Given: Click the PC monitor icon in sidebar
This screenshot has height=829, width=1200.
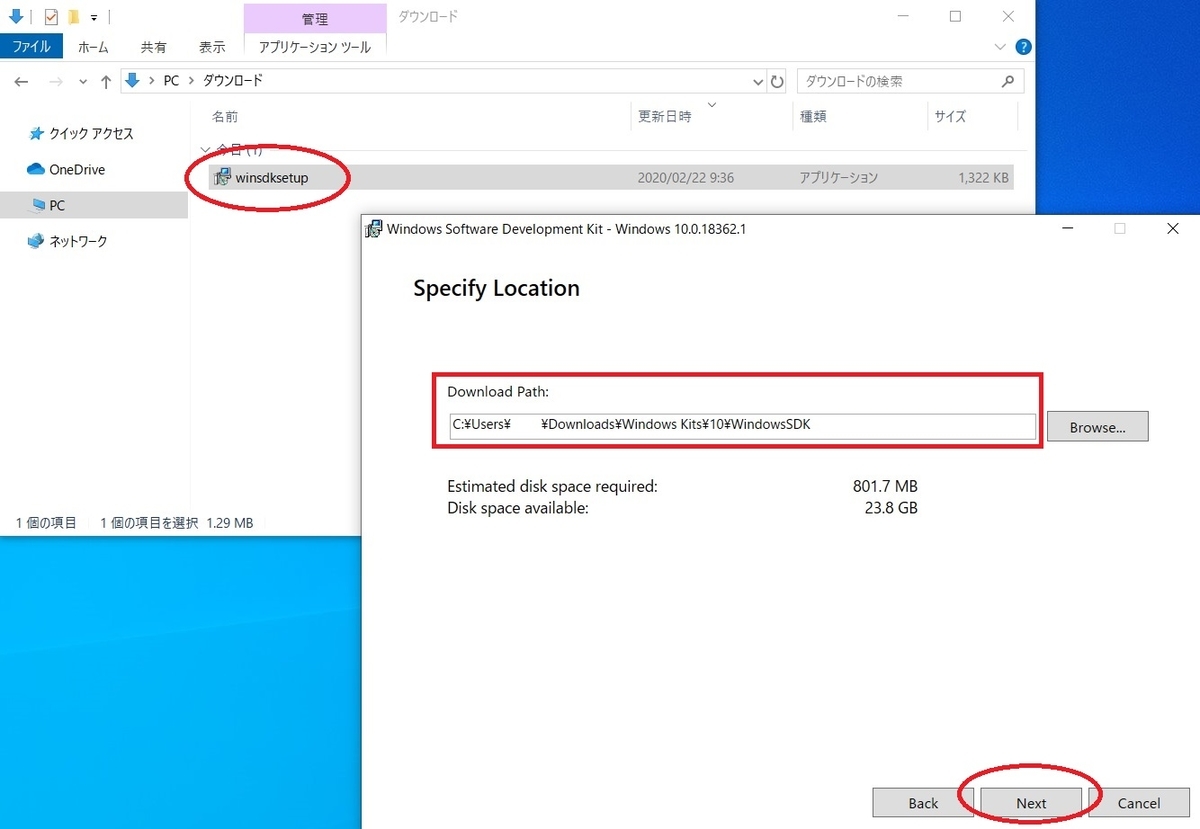Looking at the screenshot, I should [36, 205].
